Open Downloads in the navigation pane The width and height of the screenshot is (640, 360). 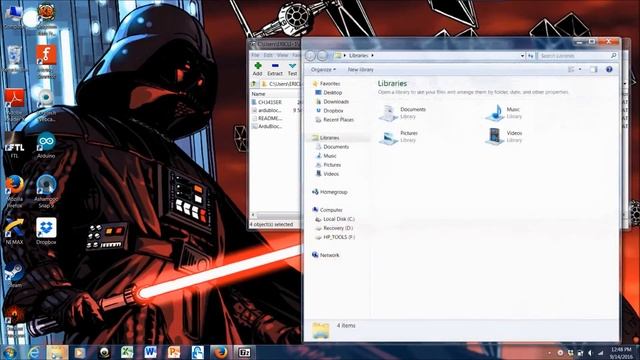tap(332, 102)
